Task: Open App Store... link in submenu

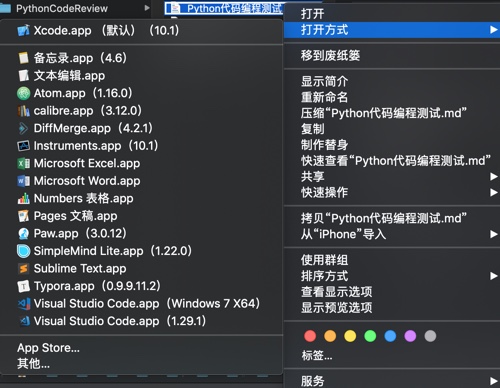Action: pyautogui.click(x=48, y=348)
